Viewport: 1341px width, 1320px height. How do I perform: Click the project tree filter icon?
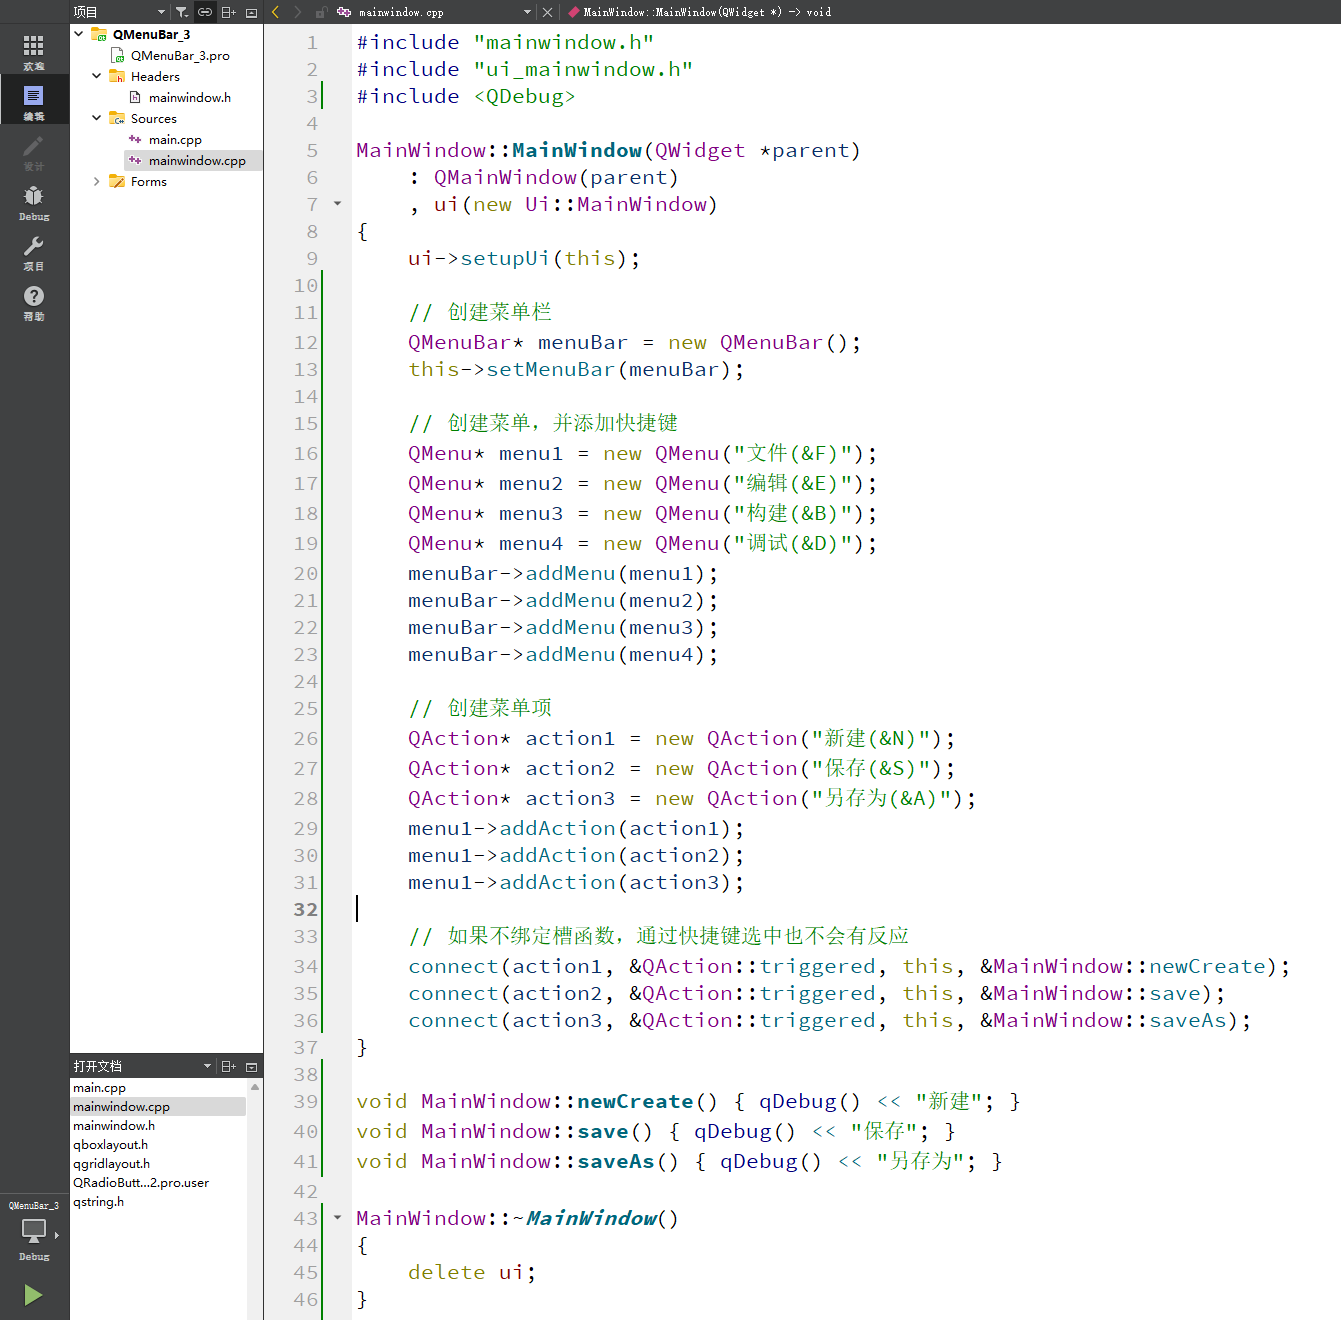182,12
